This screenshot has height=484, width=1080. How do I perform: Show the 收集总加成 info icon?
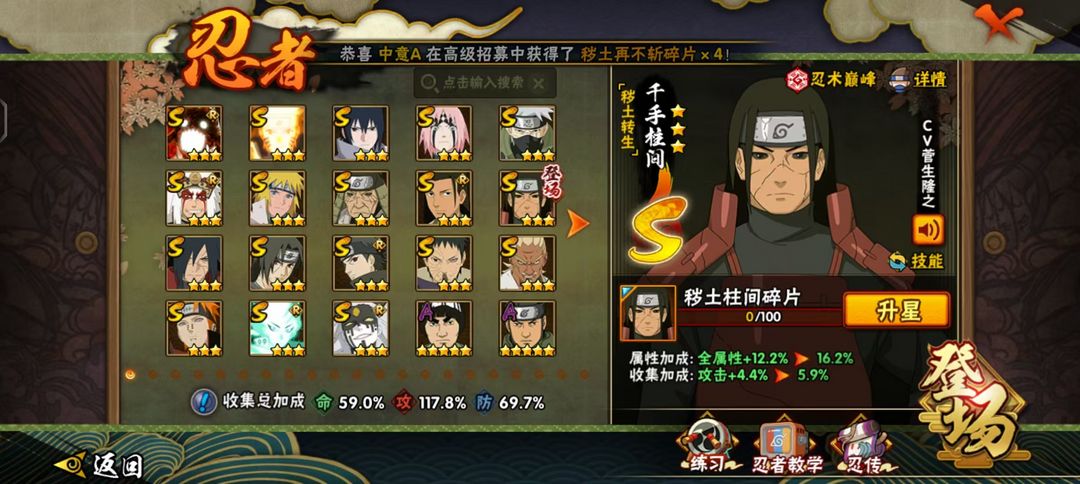[x=204, y=402]
